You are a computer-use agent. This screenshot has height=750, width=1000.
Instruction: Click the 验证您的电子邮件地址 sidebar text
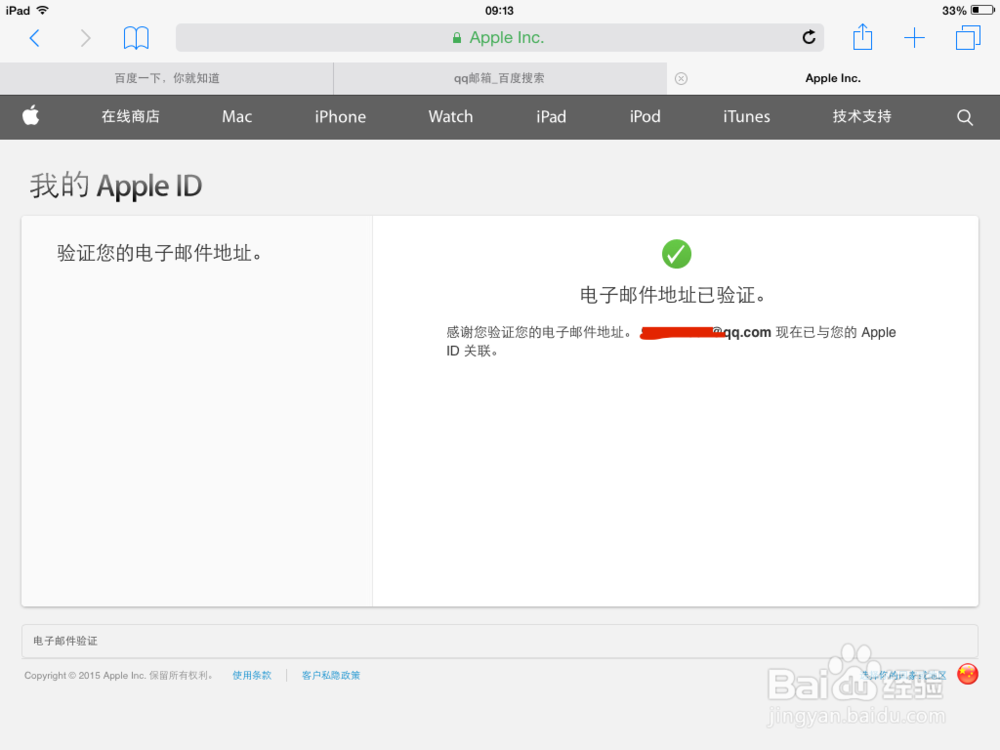point(159,253)
